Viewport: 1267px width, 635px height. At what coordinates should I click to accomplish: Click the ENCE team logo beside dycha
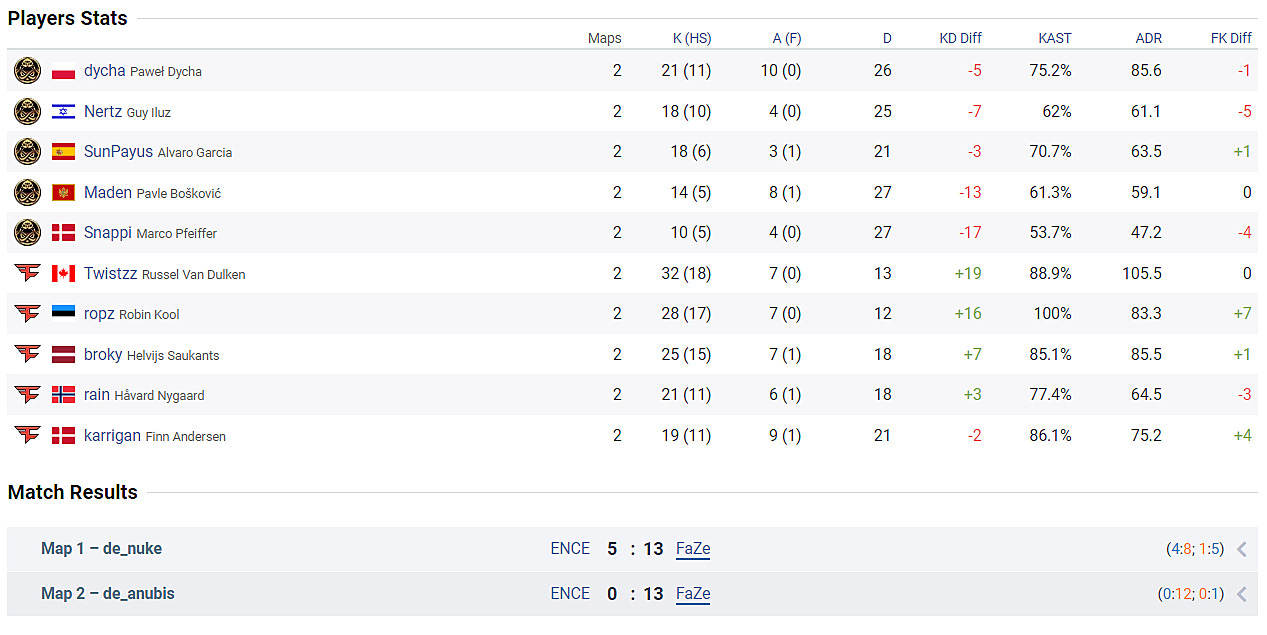coord(27,70)
